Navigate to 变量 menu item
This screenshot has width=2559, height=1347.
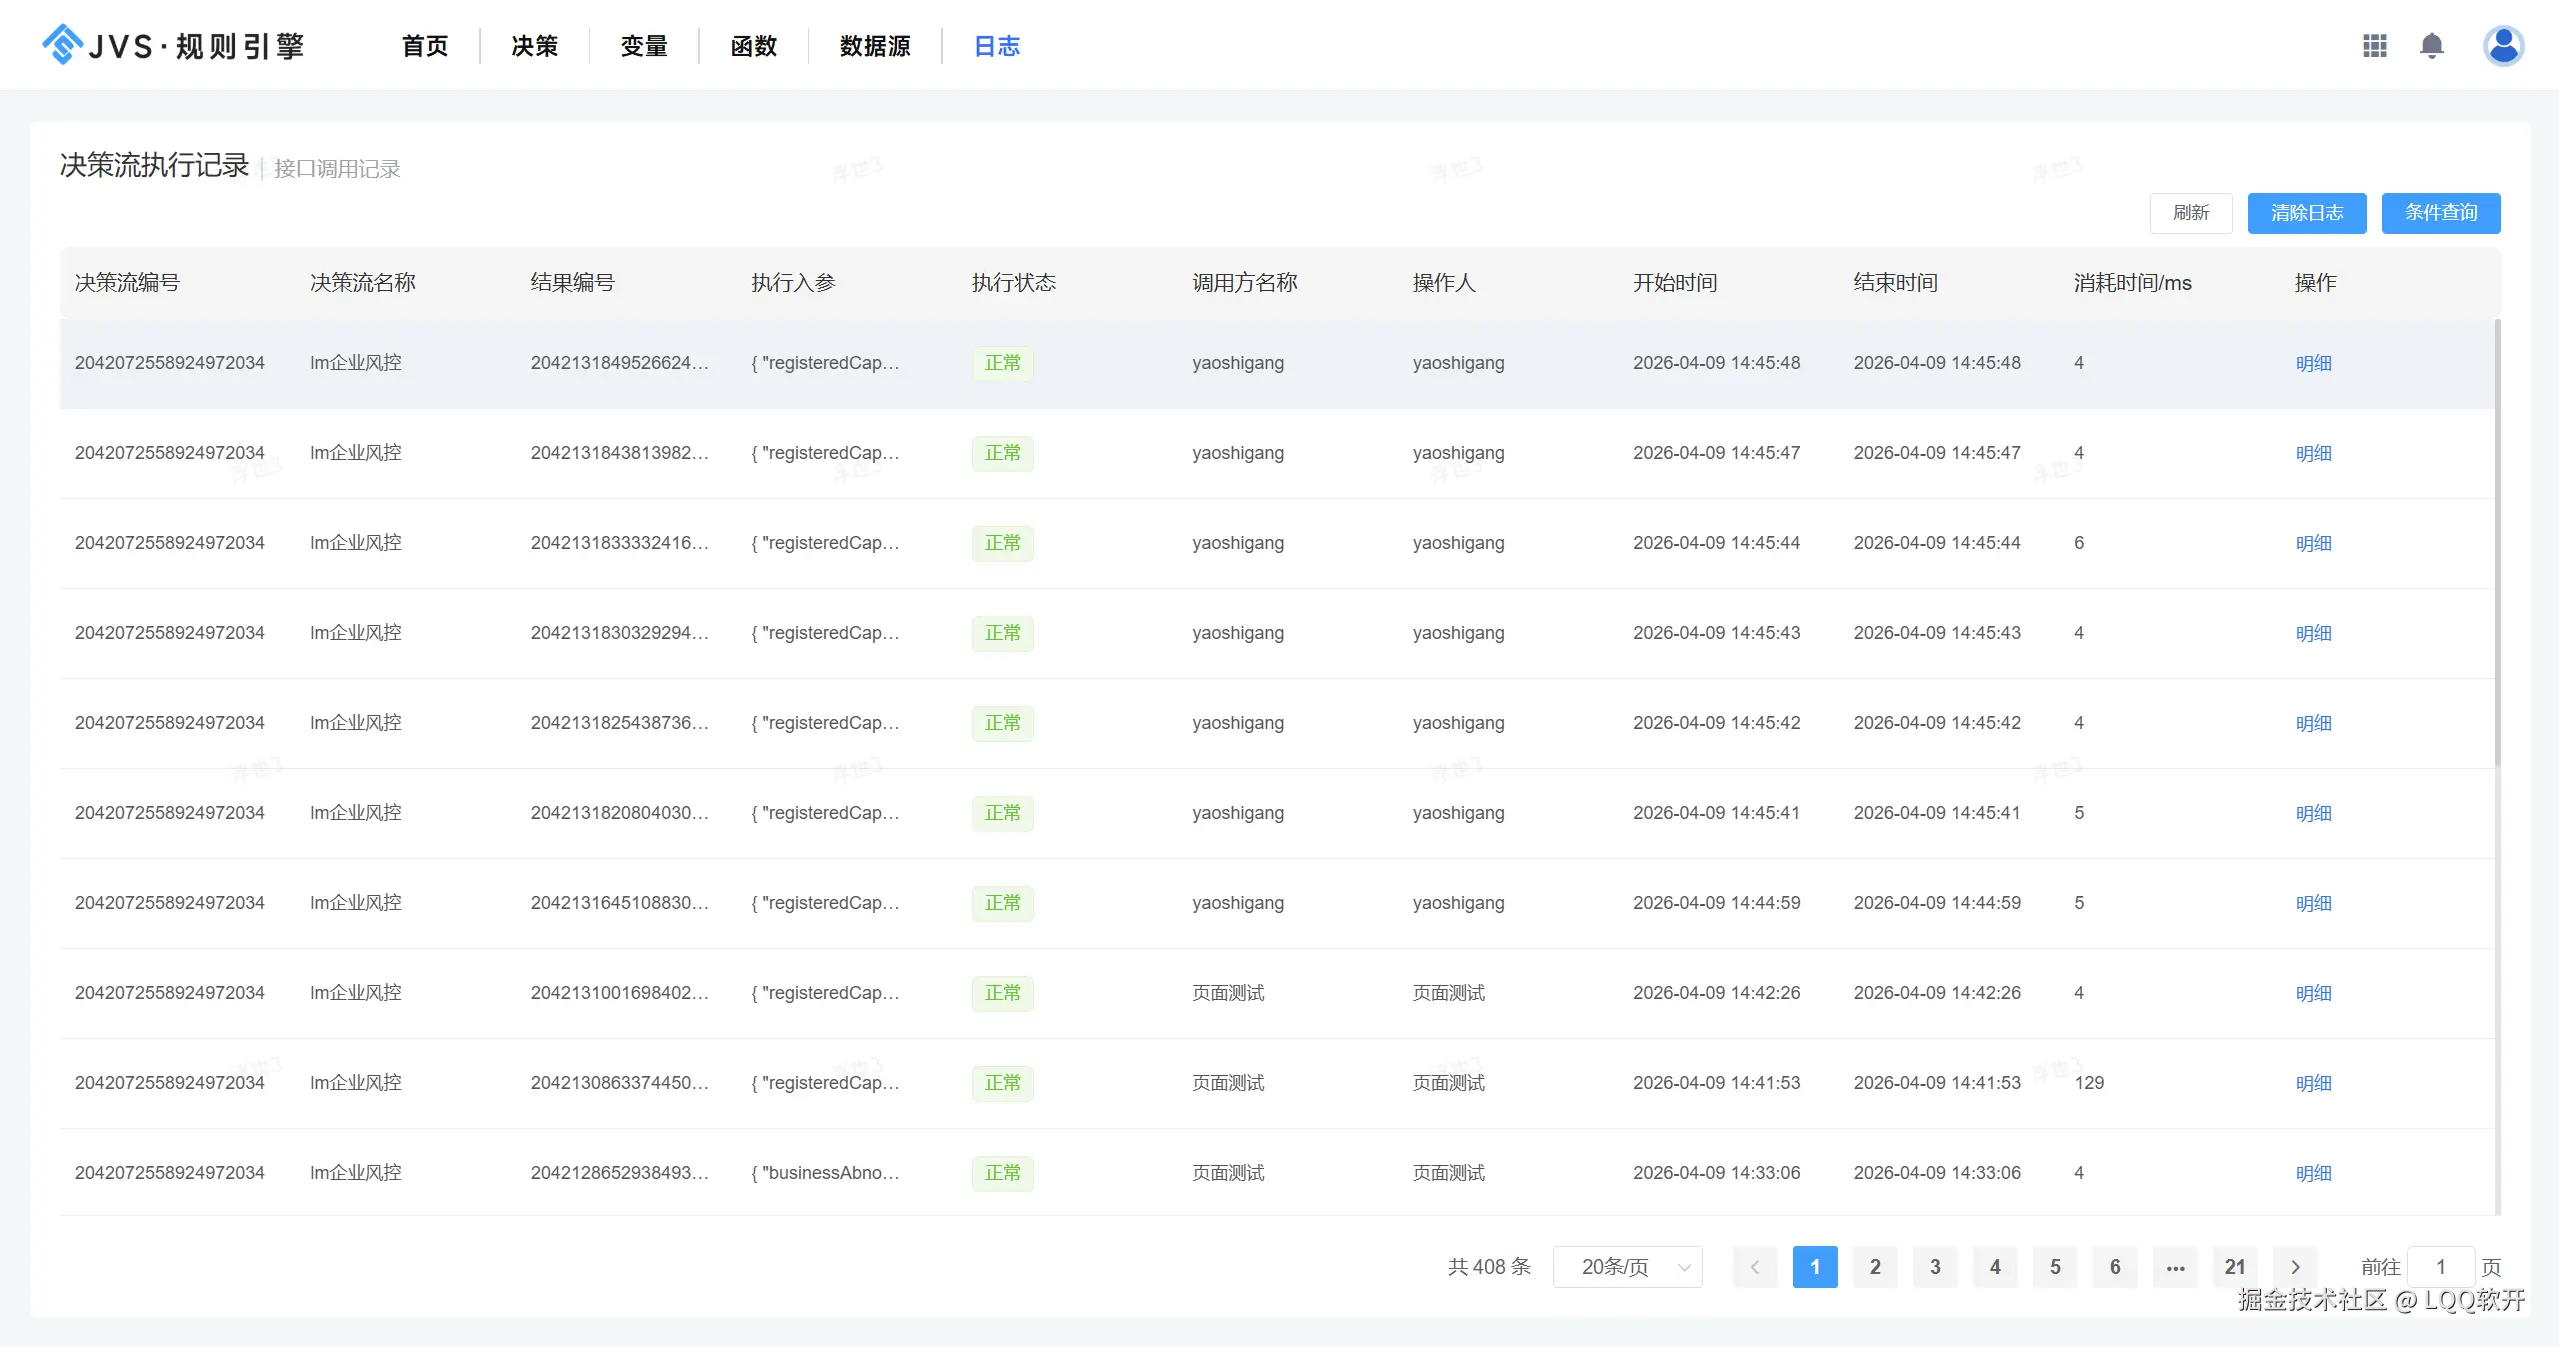[643, 46]
